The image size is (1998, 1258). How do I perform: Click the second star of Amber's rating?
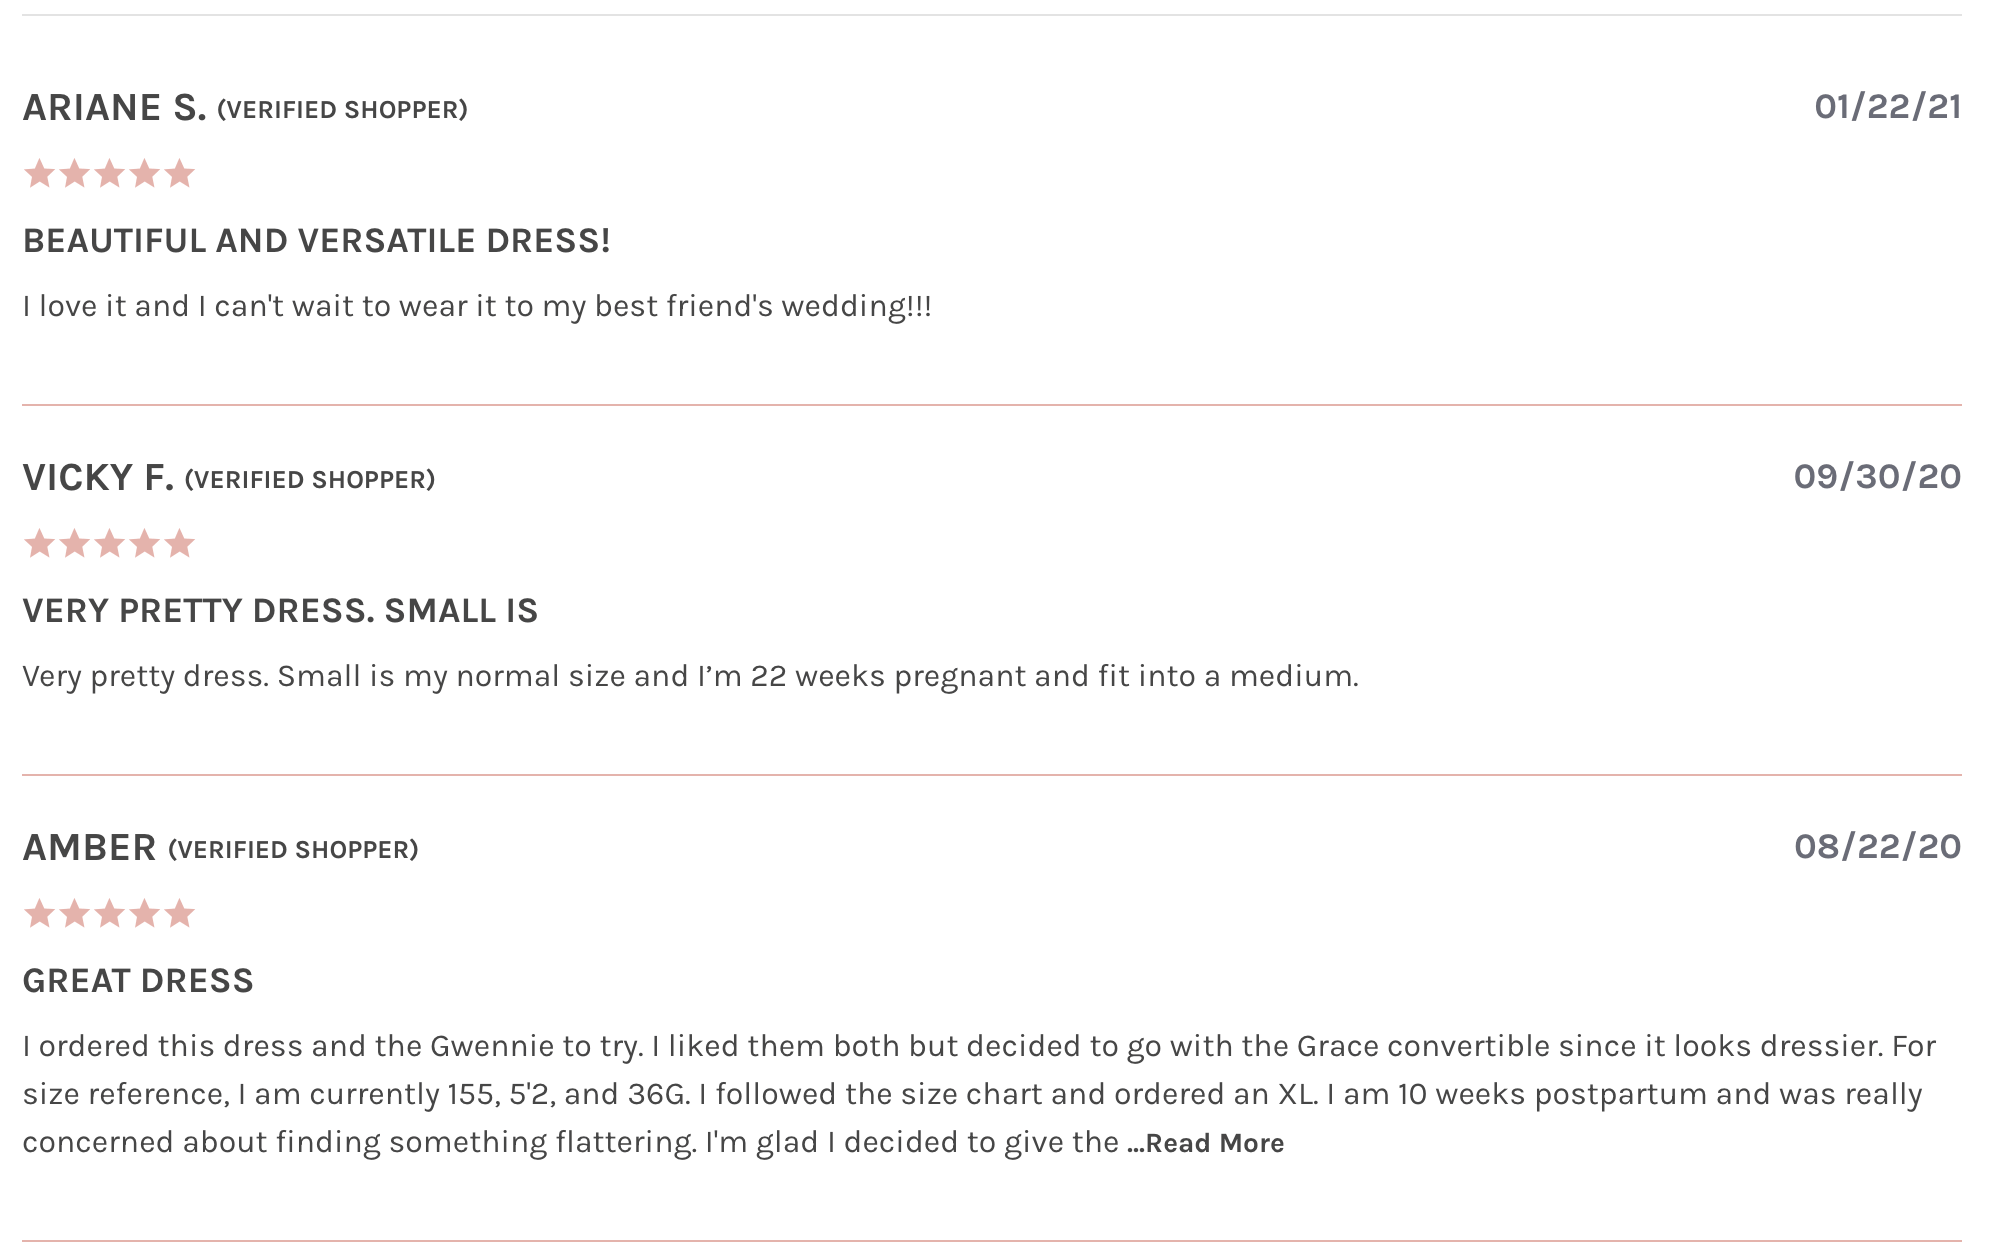coord(75,914)
